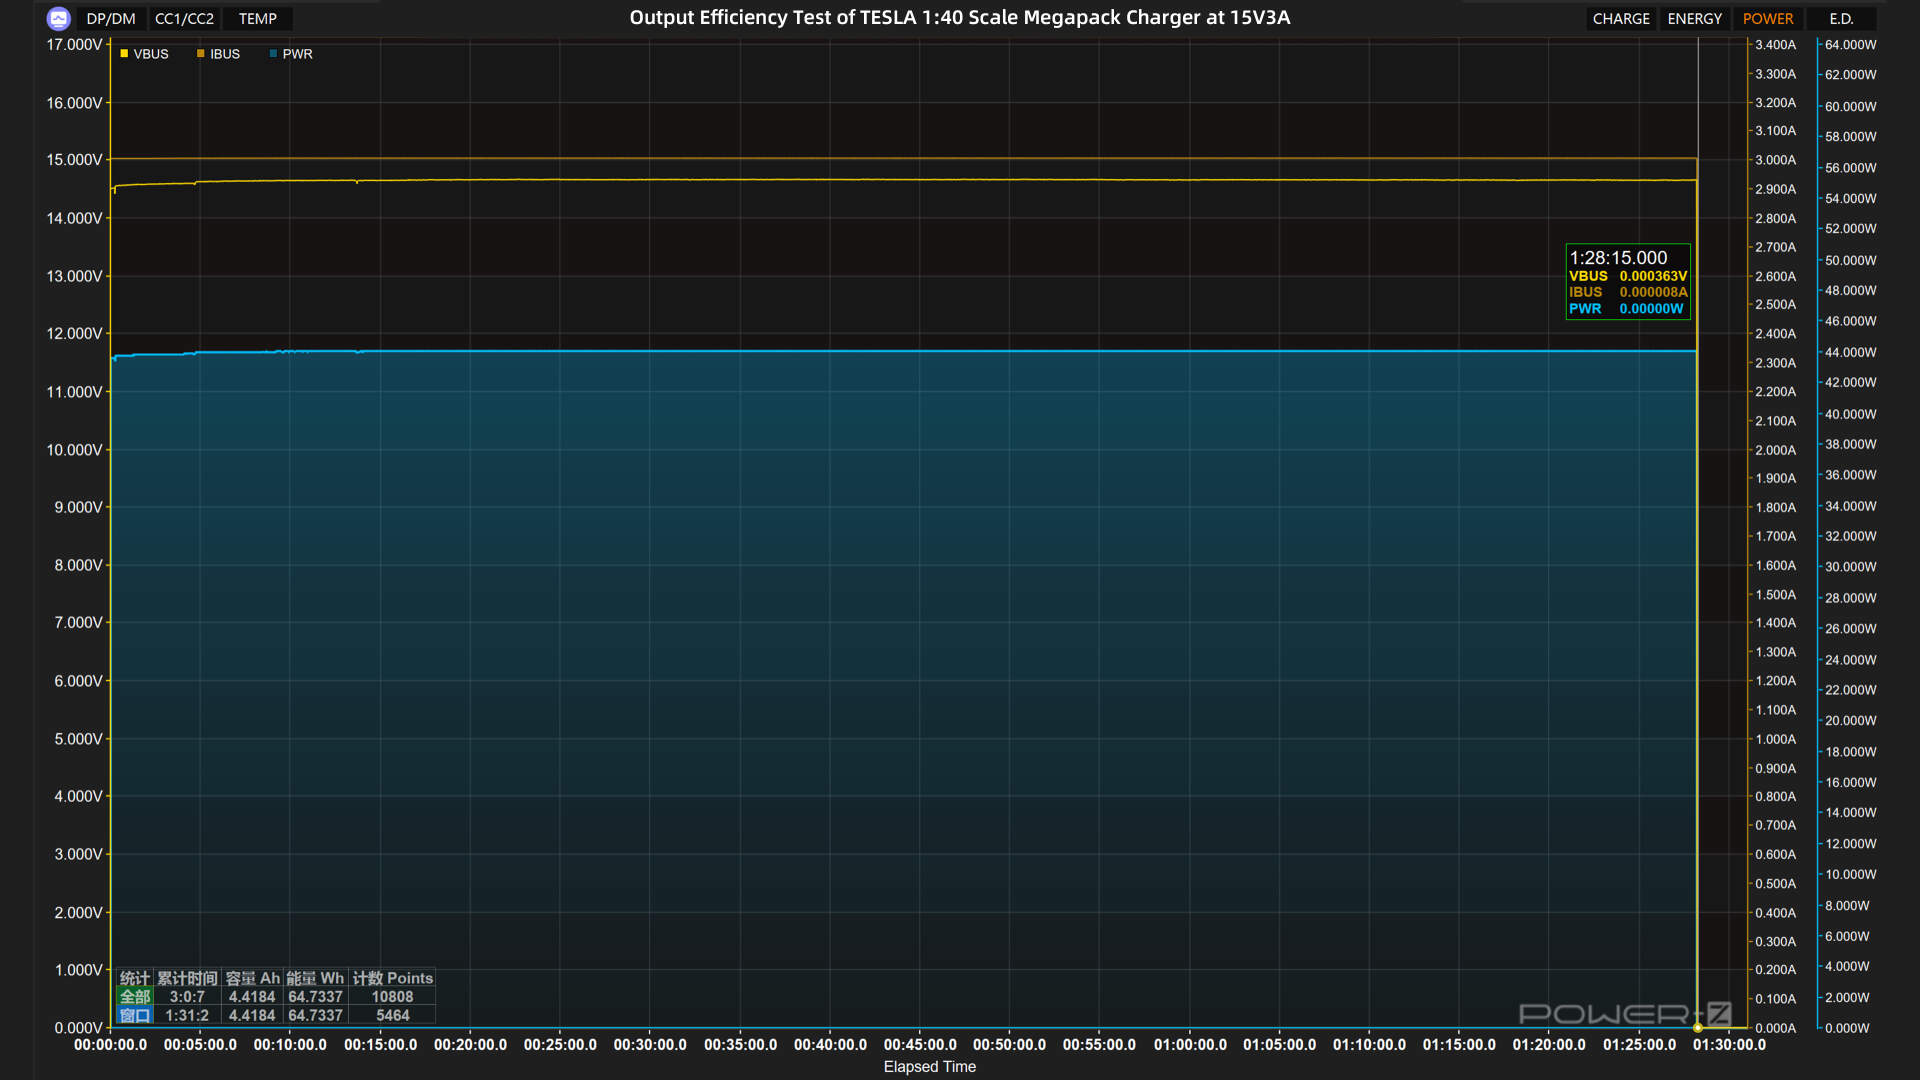Click the chart title text
Image resolution: width=1920 pixels, height=1080 pixels.
coord(959,17)
